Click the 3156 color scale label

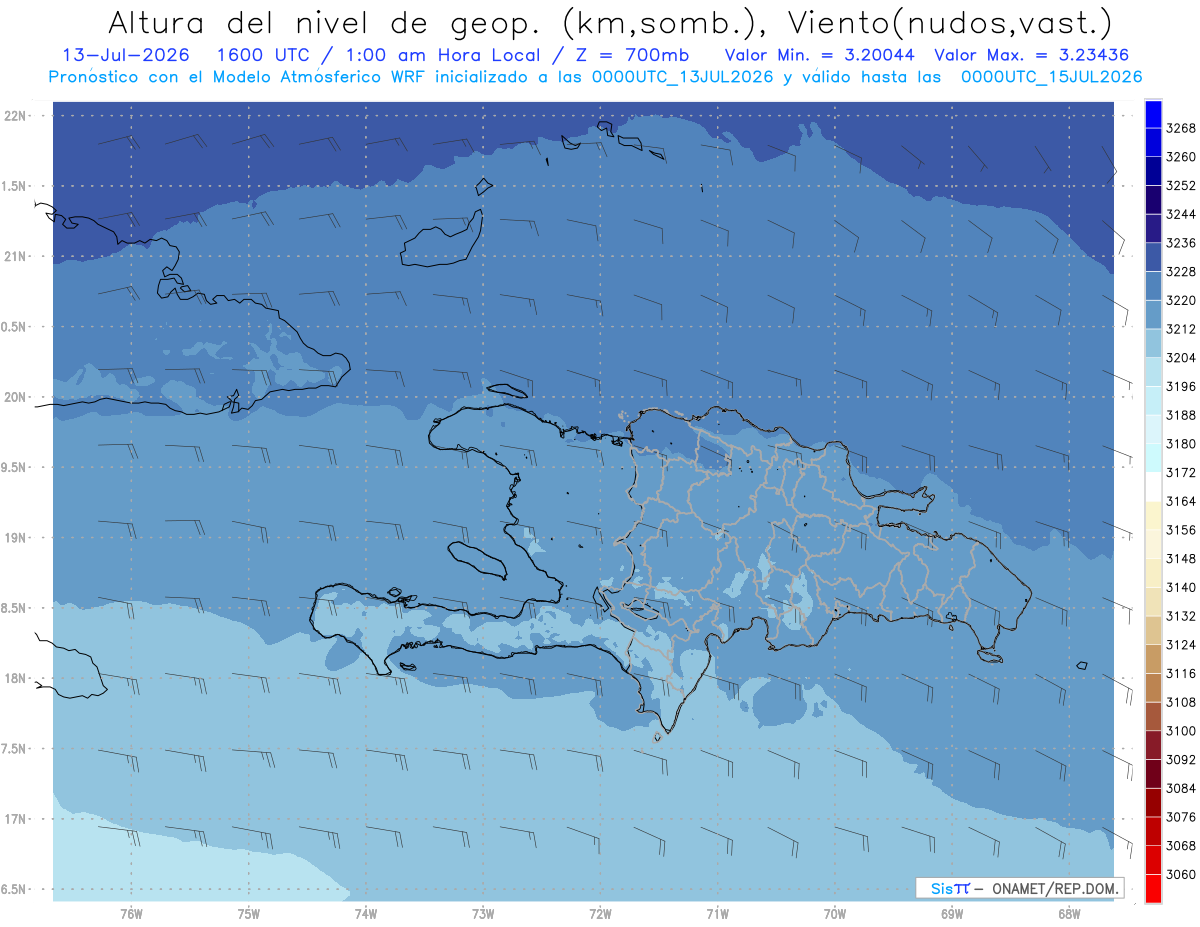[x=1180, y=530]
